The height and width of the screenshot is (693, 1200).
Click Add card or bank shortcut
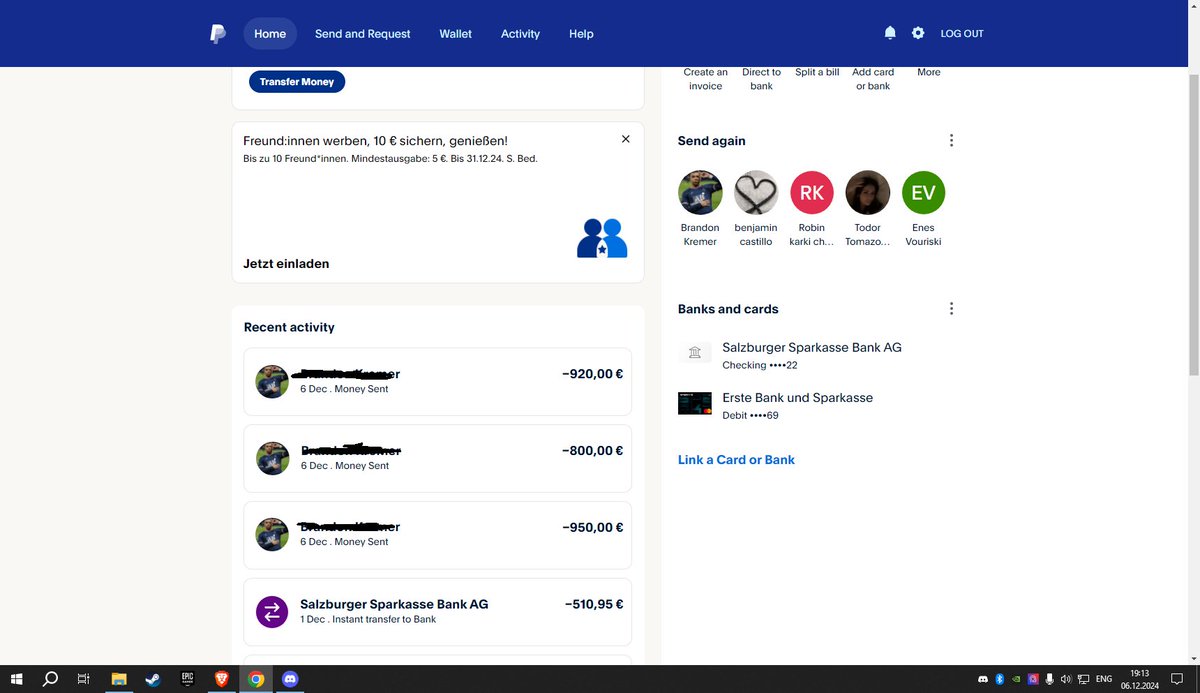[x=873, y=79]
